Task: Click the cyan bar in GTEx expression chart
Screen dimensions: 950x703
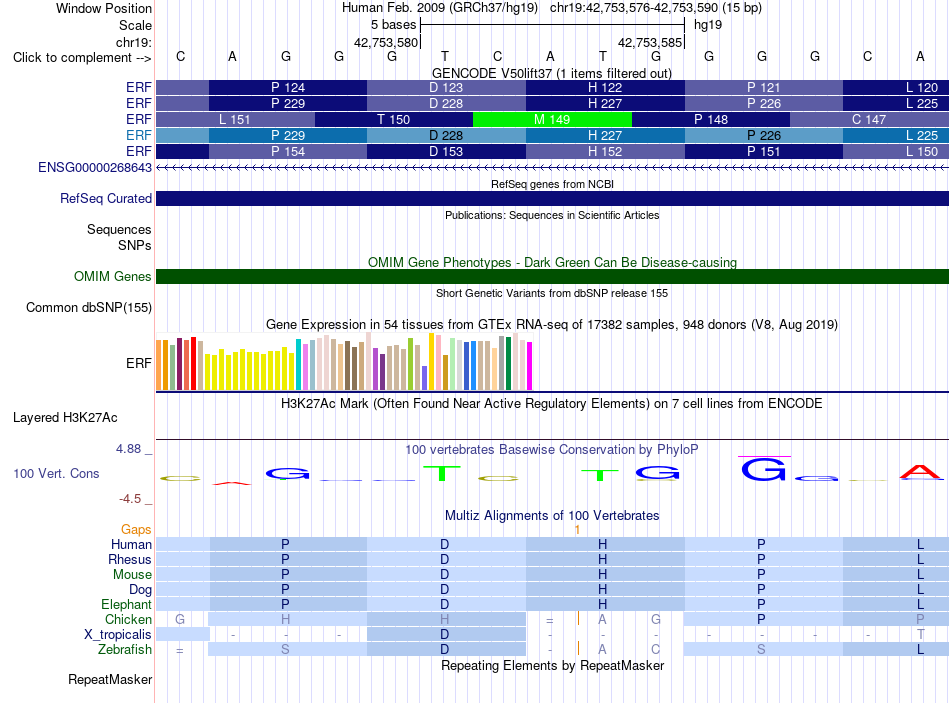Action: coord(299,364)
